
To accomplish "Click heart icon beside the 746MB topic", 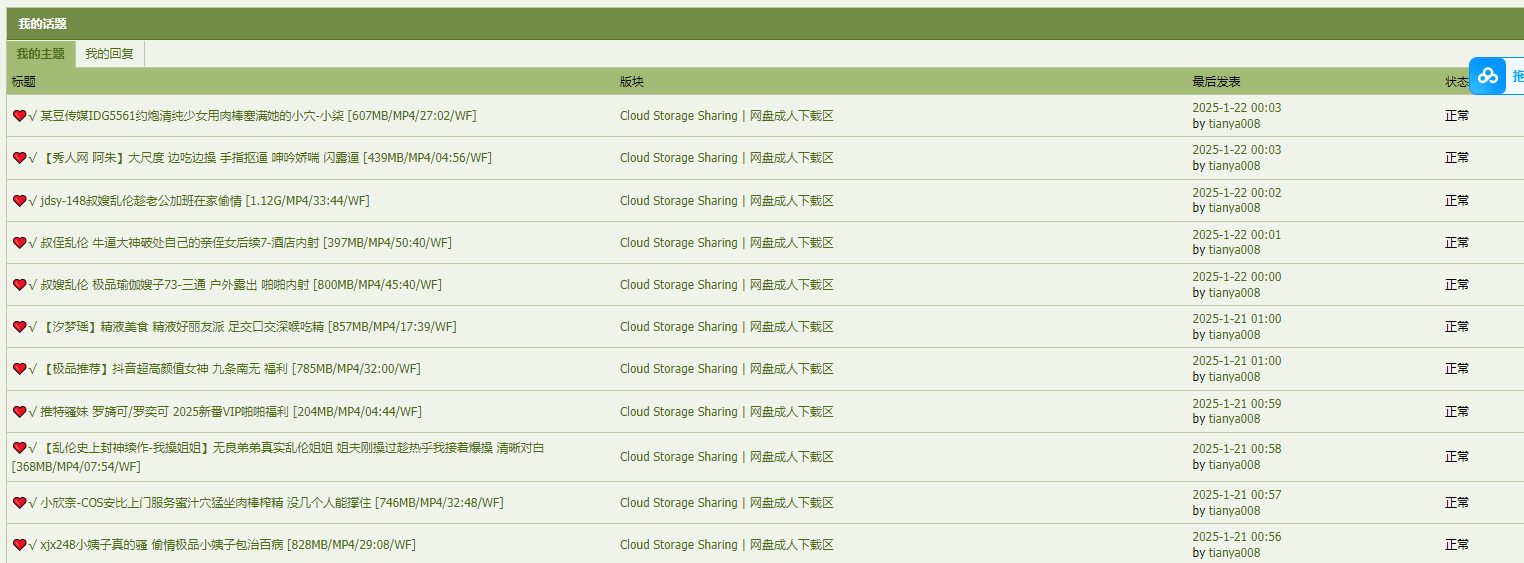I will click(19, 503).
